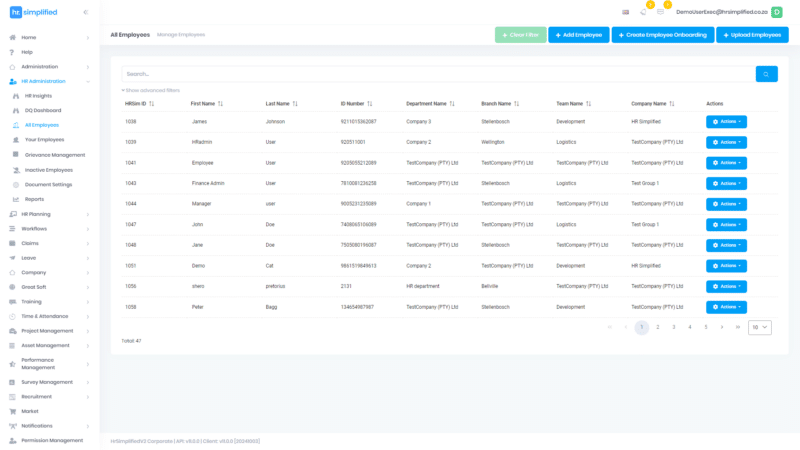
Task: Go to page 5 of results
Action: (x=706, y=327)
